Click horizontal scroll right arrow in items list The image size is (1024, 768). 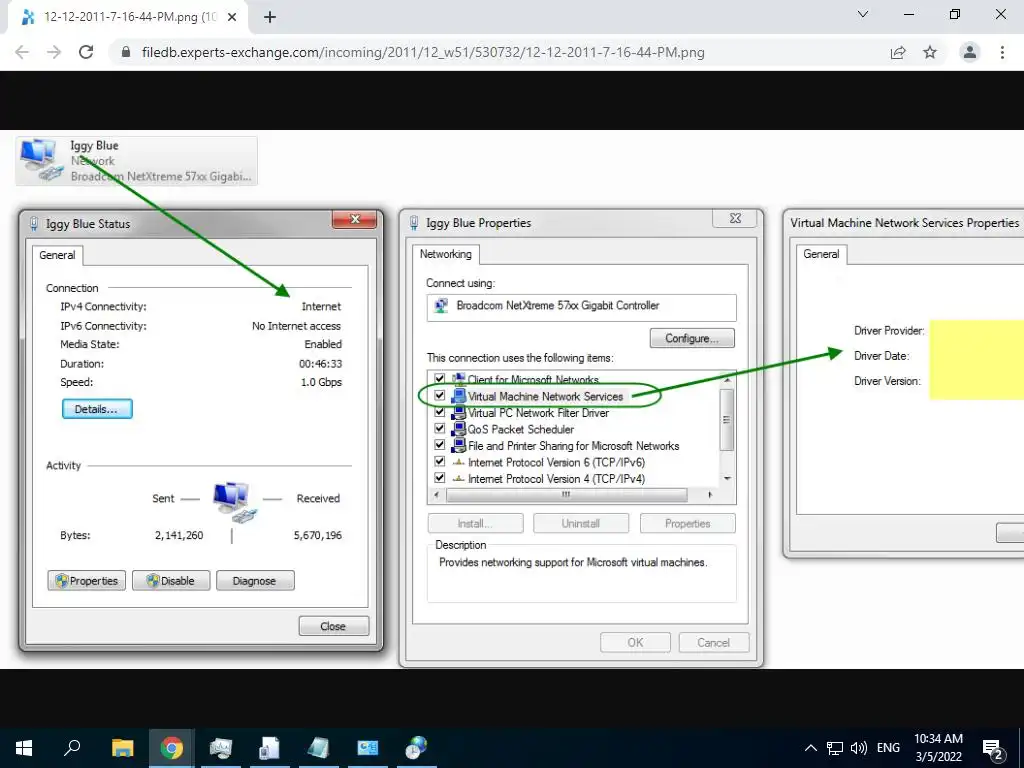(x=711, y=495)
